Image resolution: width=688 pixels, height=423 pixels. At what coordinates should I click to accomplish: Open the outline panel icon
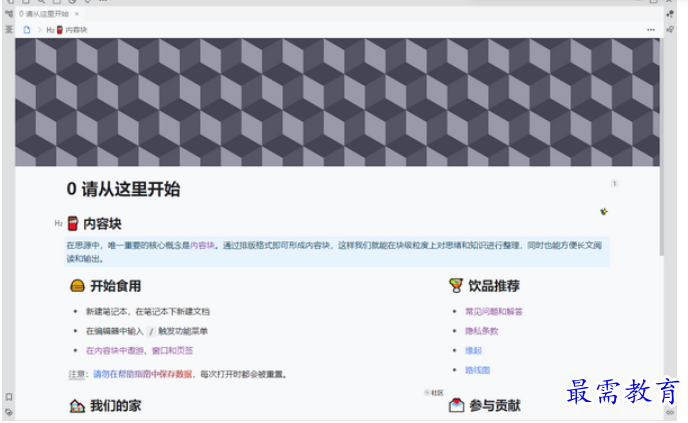(x=8, y=30)
